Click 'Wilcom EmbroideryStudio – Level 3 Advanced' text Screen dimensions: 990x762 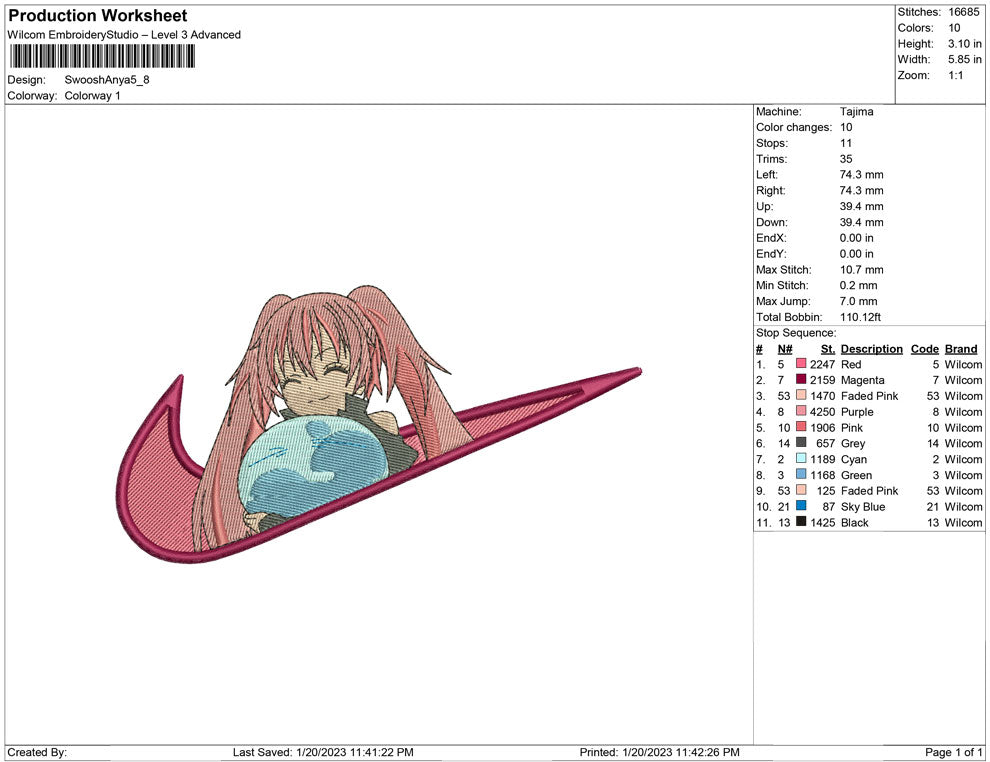coord(124,35)
